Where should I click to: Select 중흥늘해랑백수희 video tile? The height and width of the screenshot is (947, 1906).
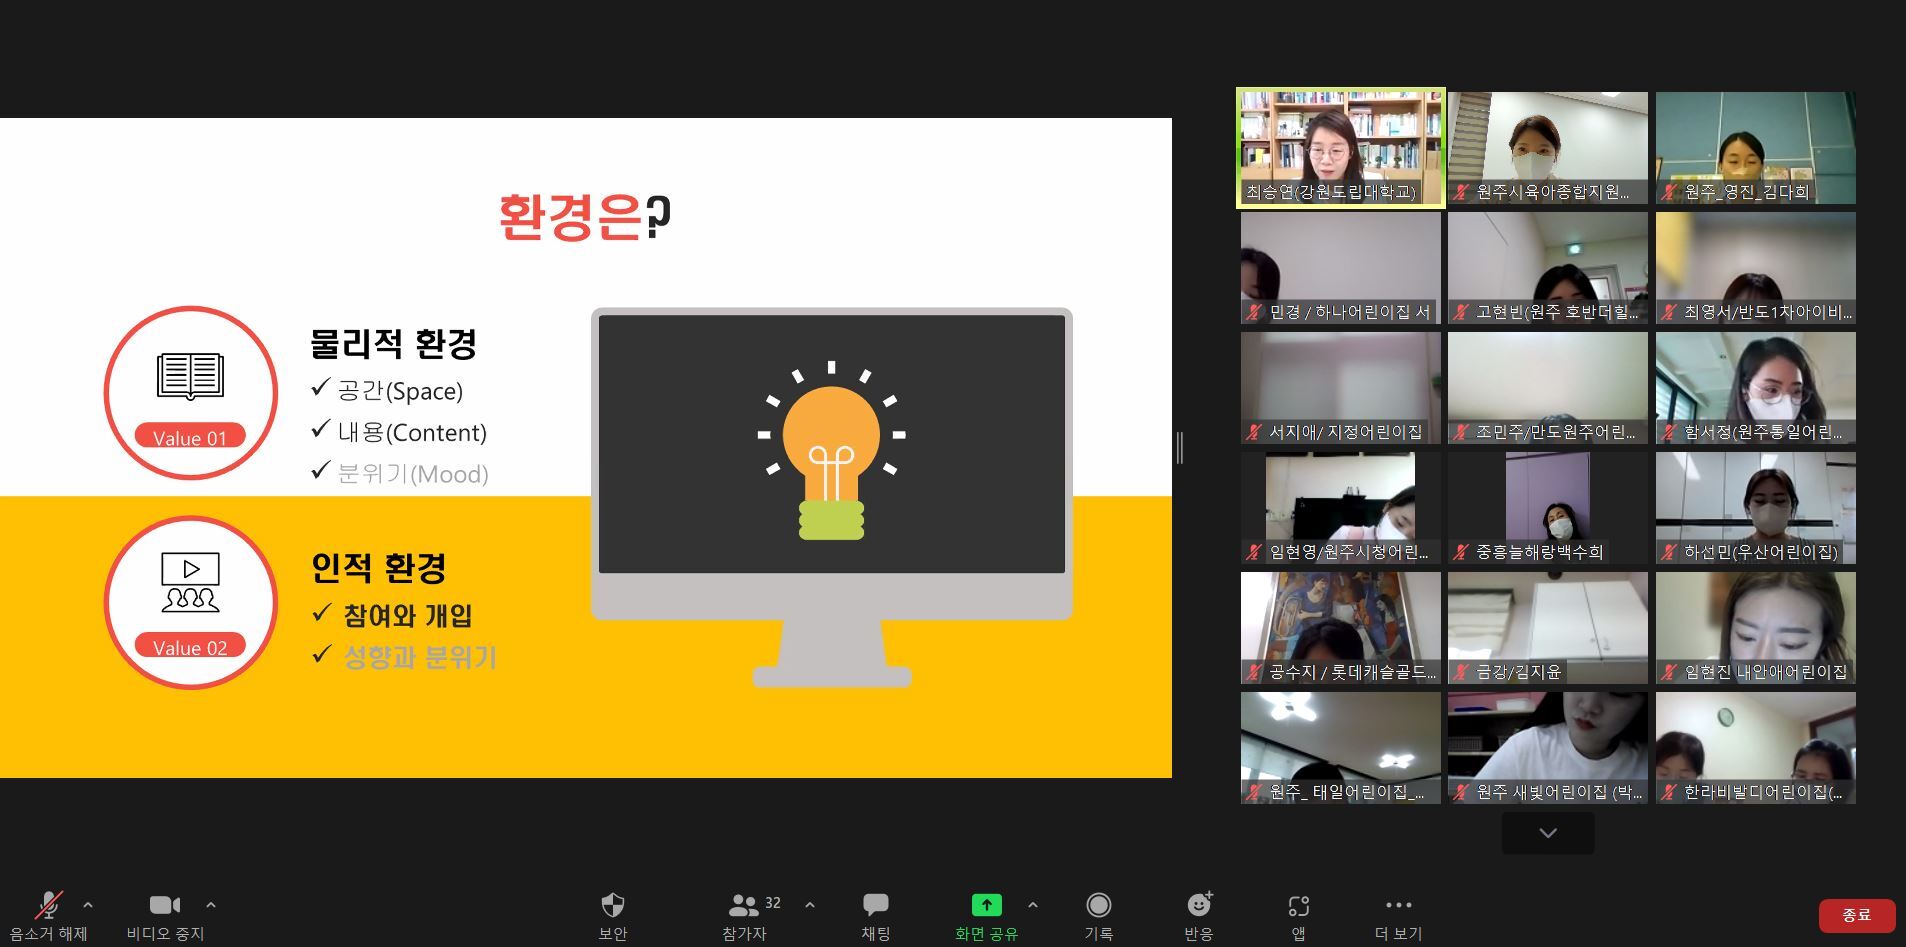(x=1548, y=508)
